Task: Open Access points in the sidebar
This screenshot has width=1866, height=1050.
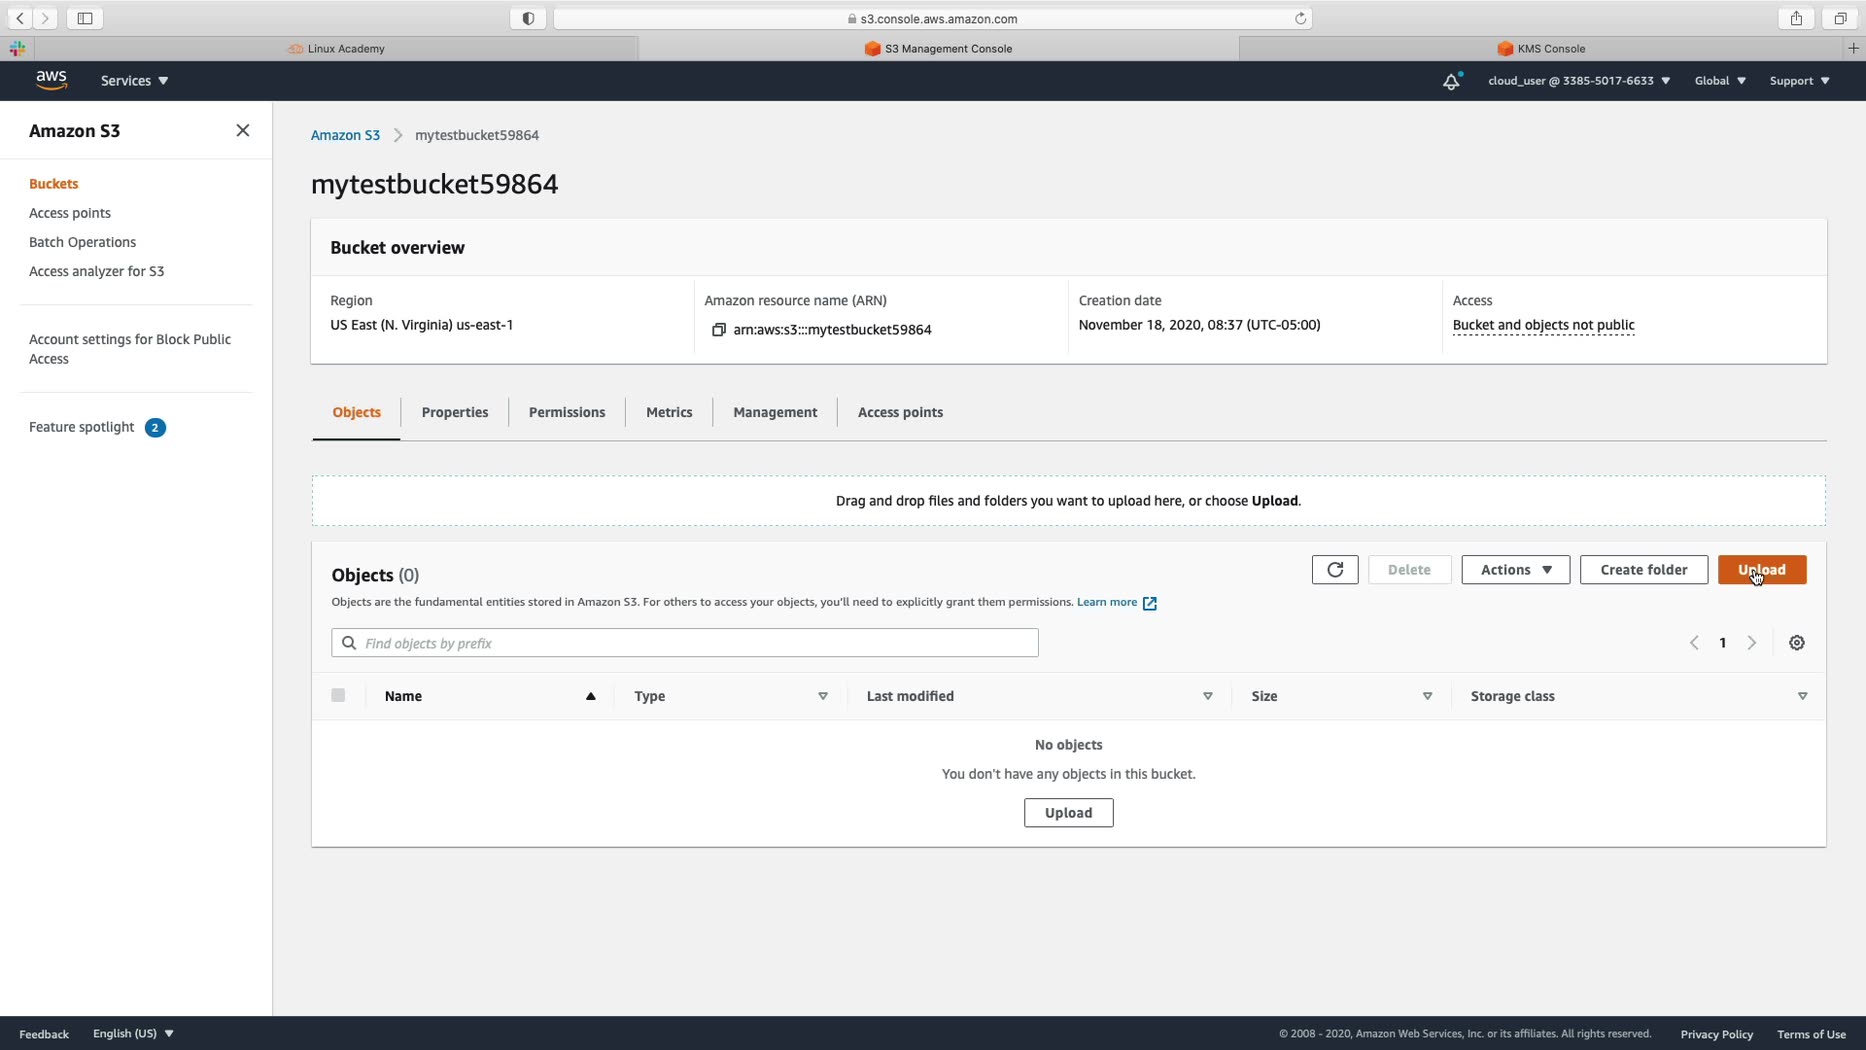Action: click(70, 213)
